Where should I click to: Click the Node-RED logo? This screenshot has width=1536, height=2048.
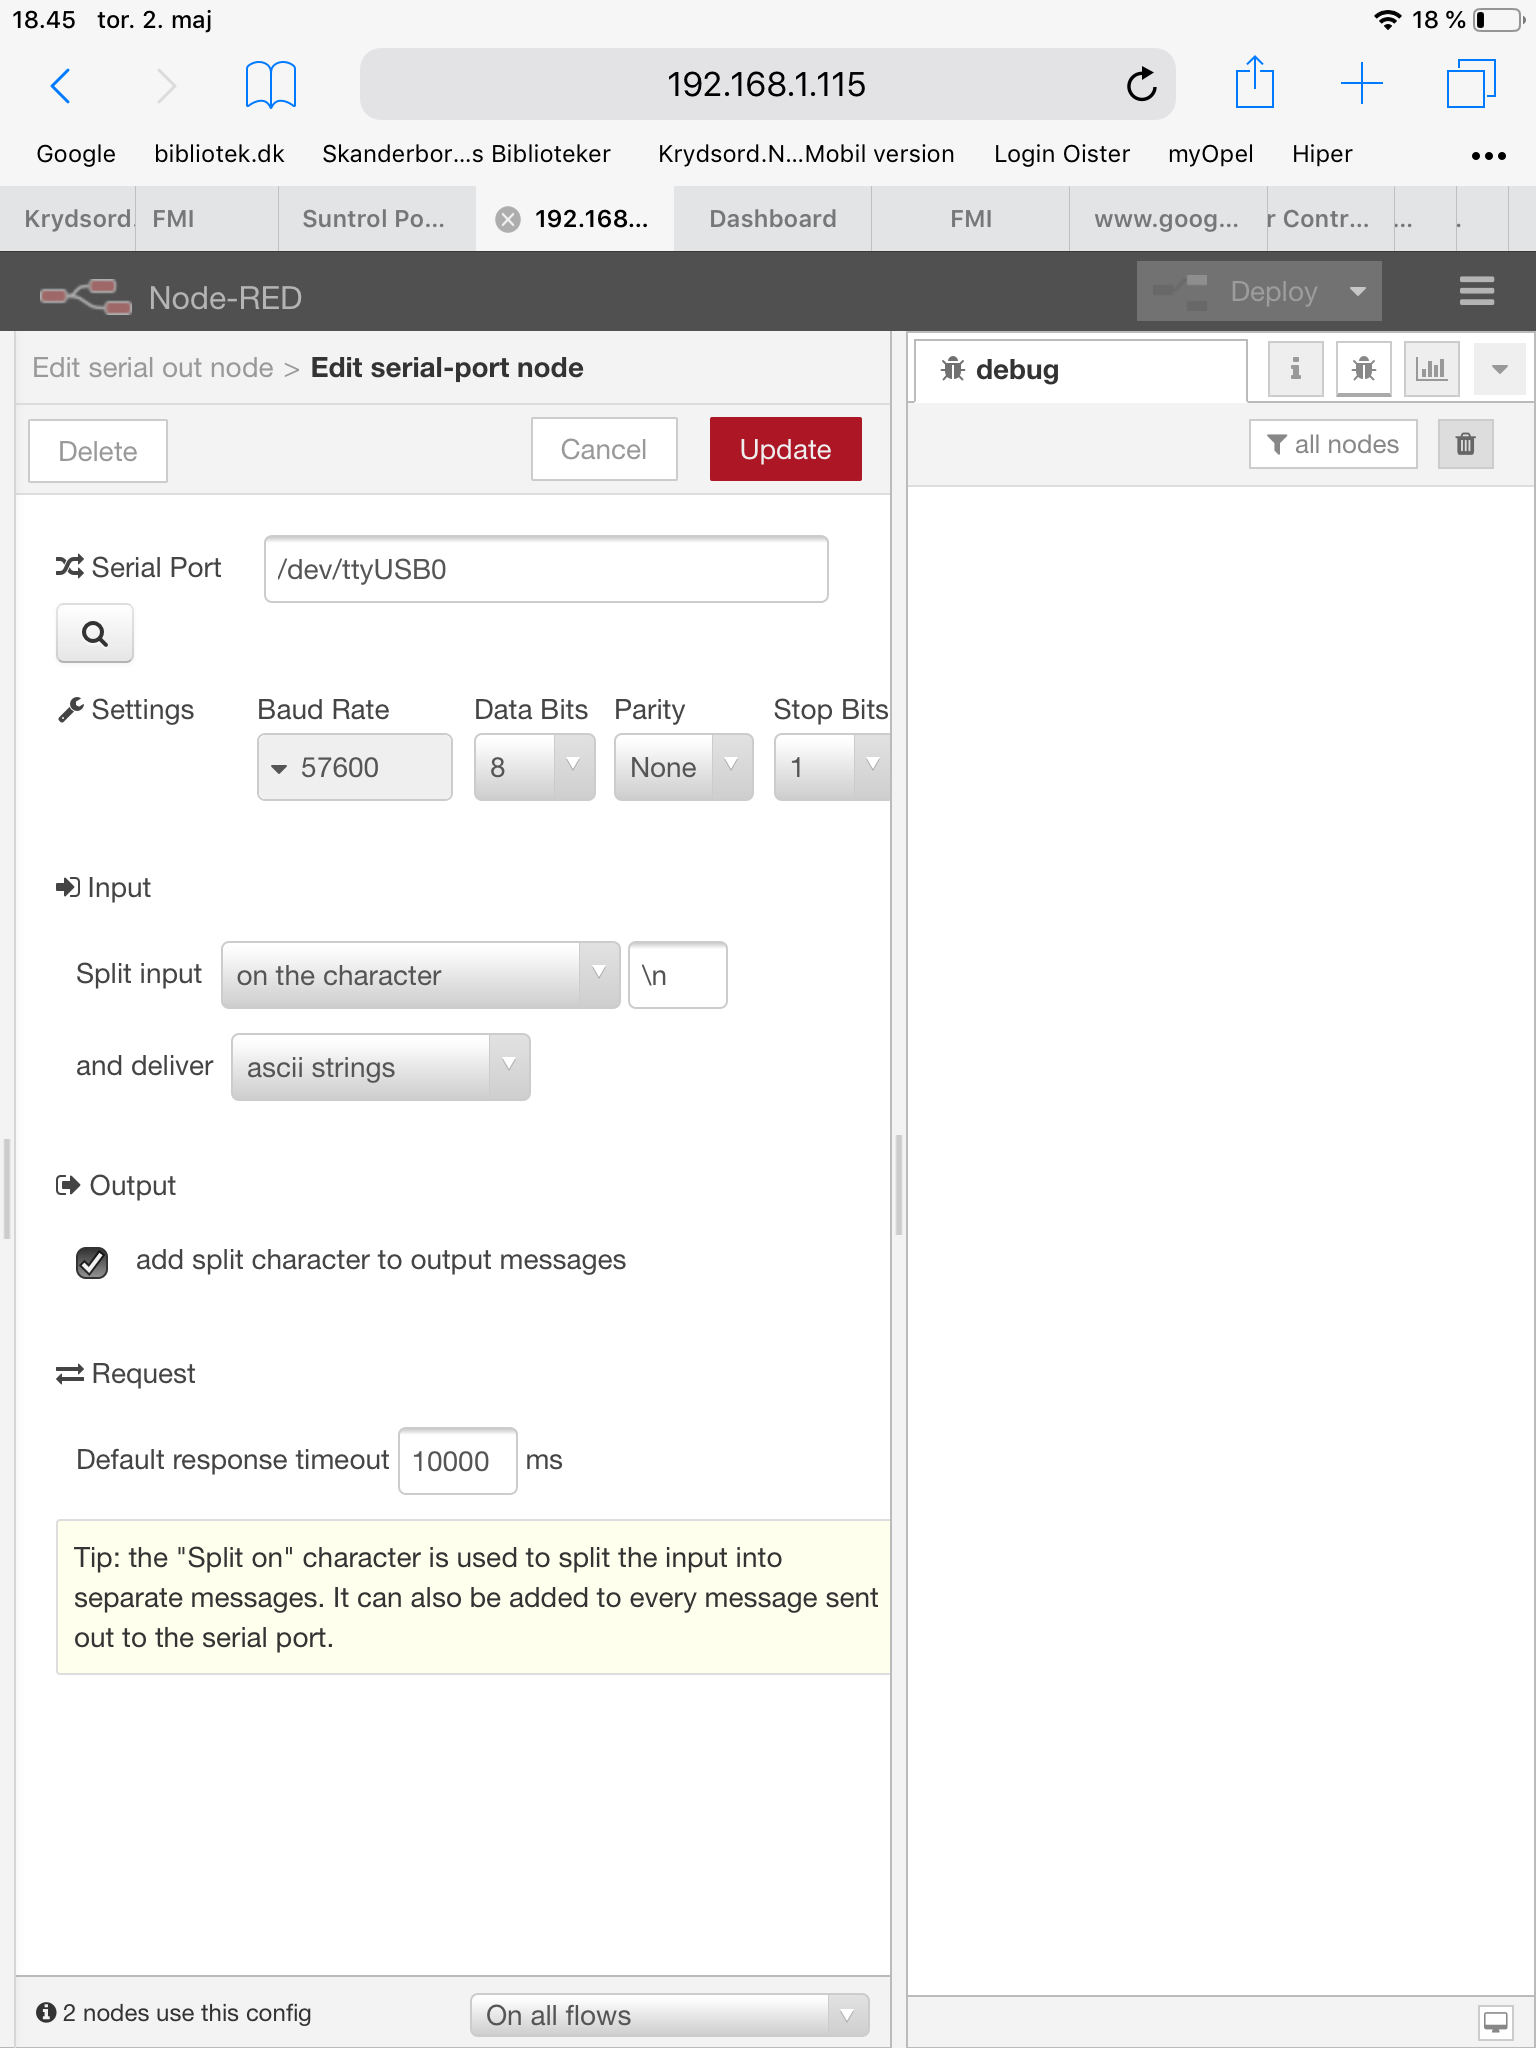[x=86, y=297]
